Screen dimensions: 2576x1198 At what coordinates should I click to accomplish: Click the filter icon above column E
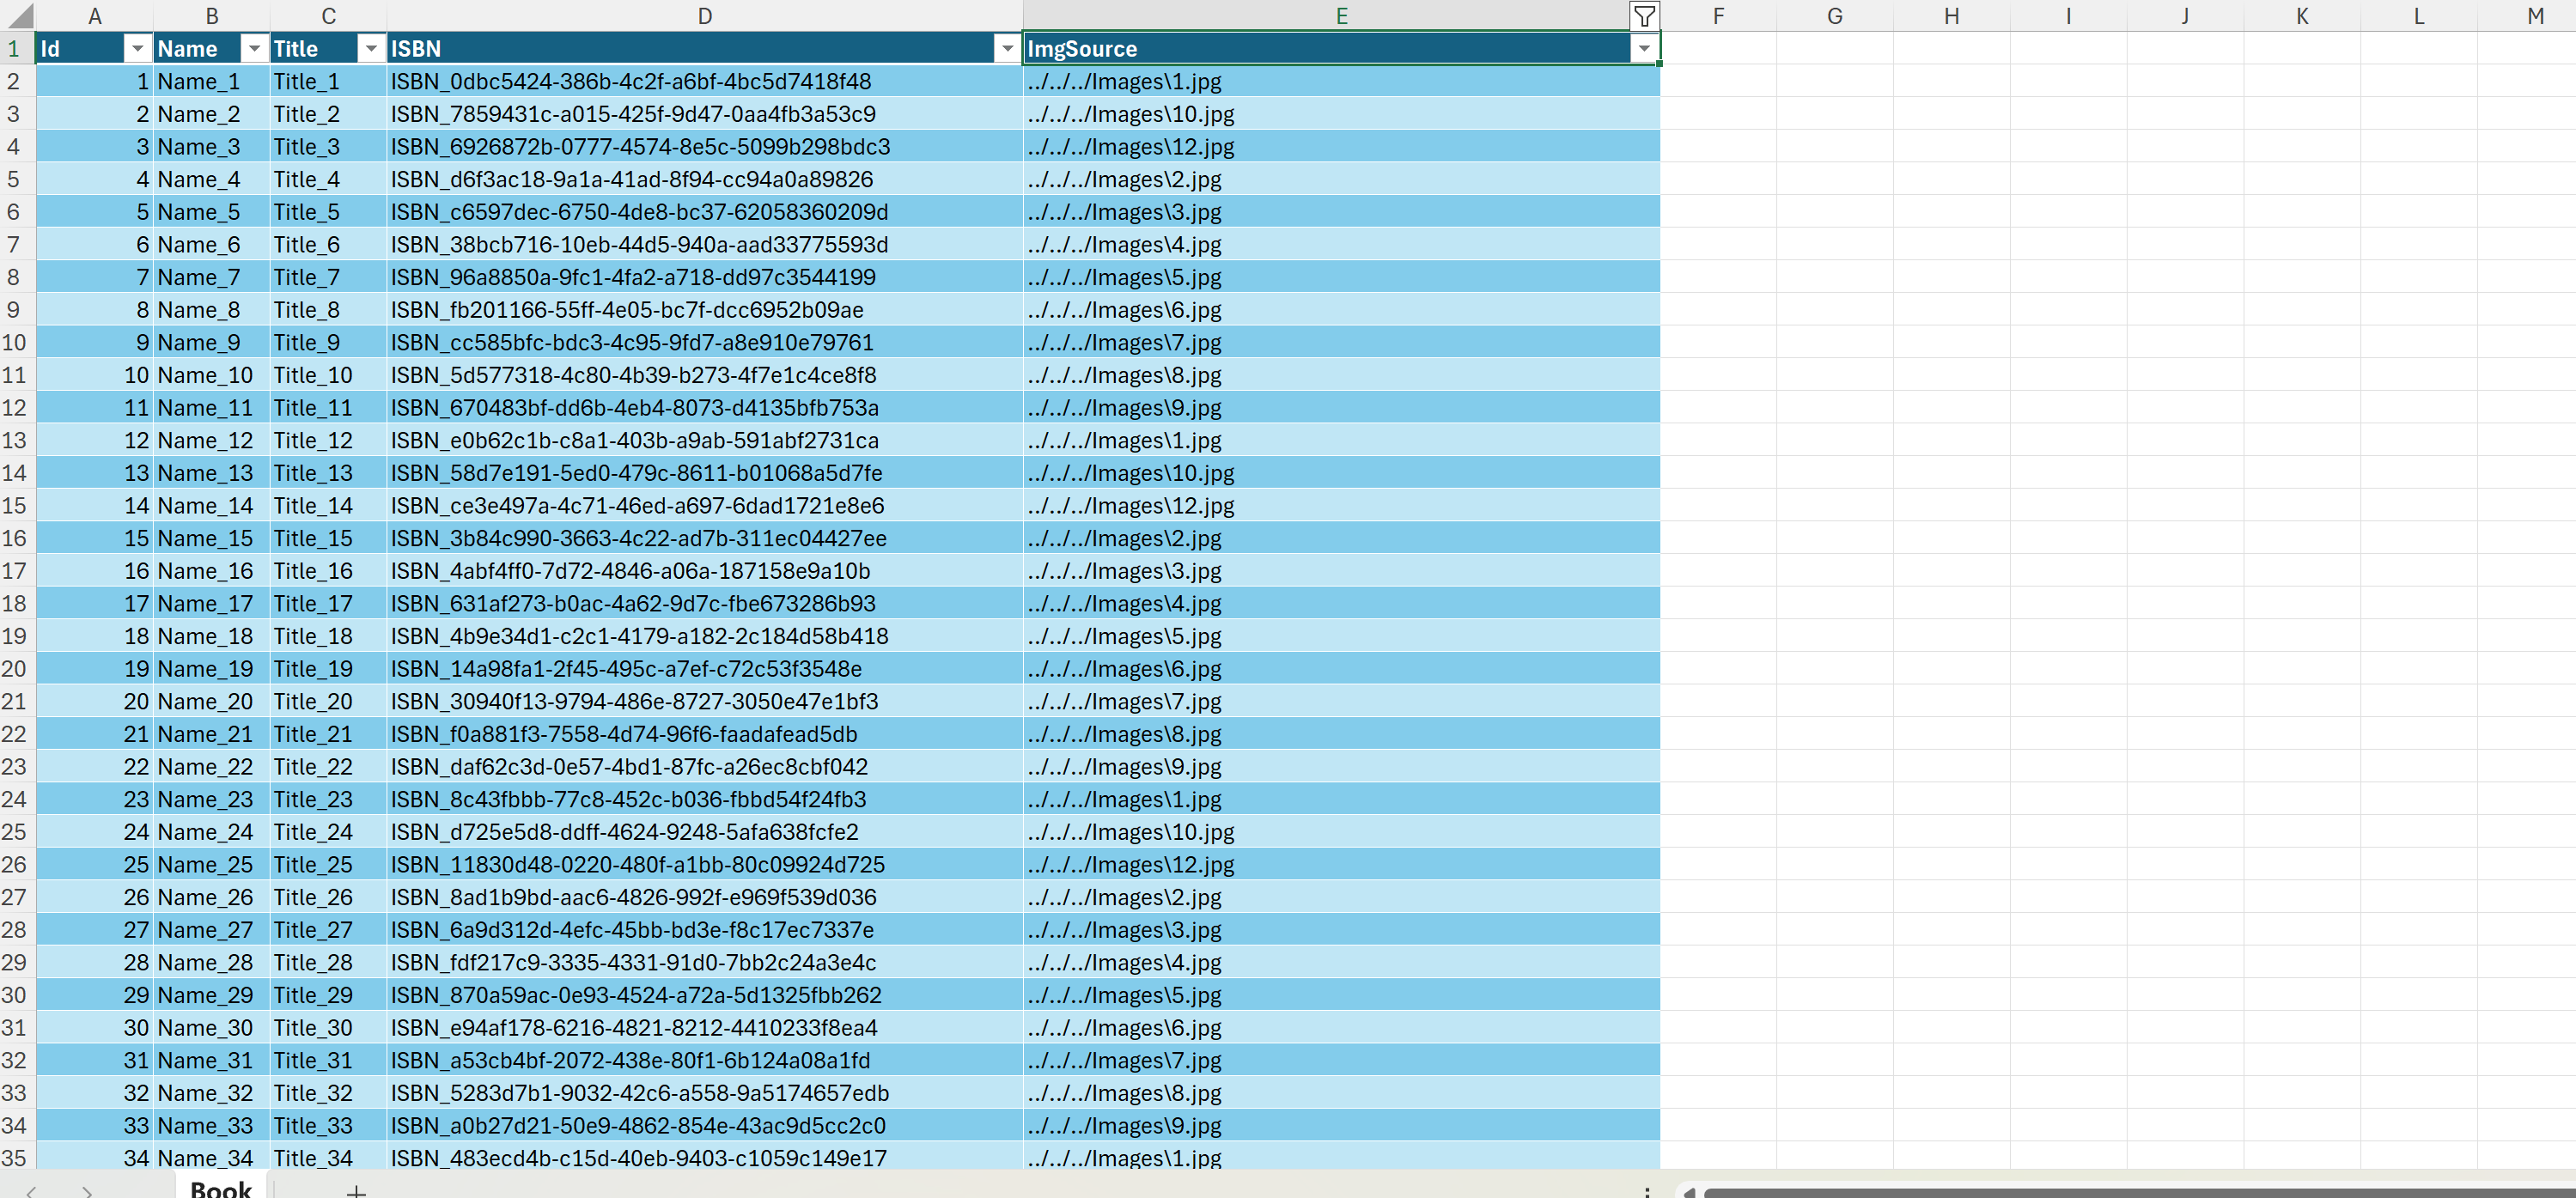click(x=1643, y=16)
